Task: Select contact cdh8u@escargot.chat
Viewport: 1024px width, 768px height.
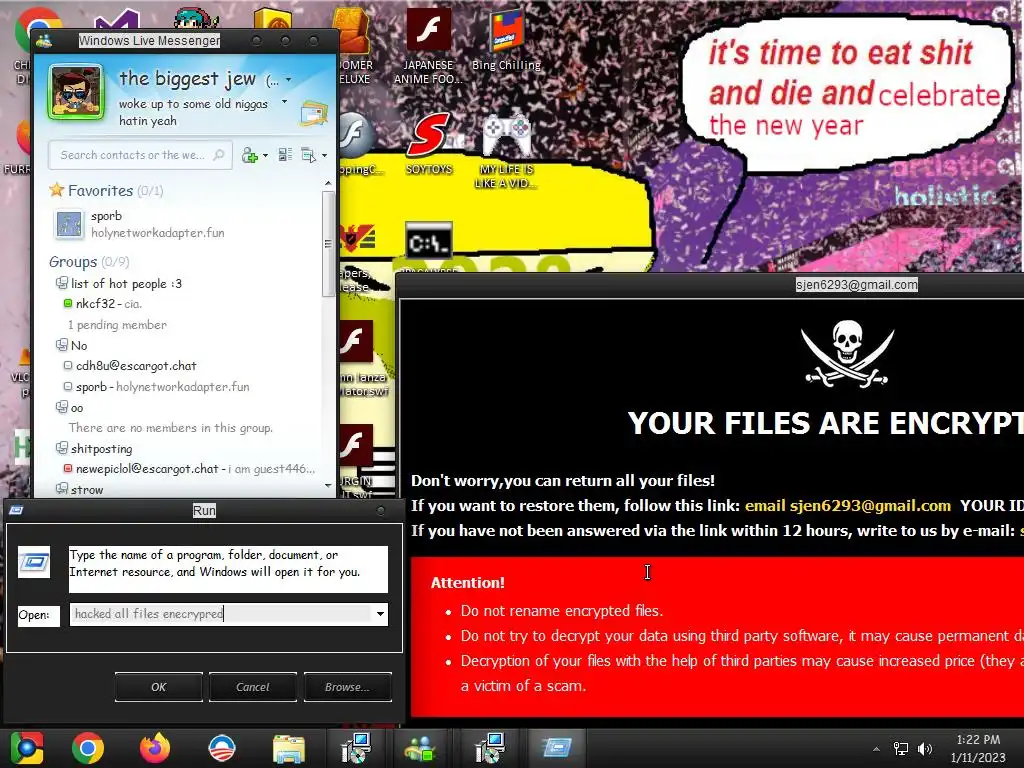Action: tap(130, 366)
